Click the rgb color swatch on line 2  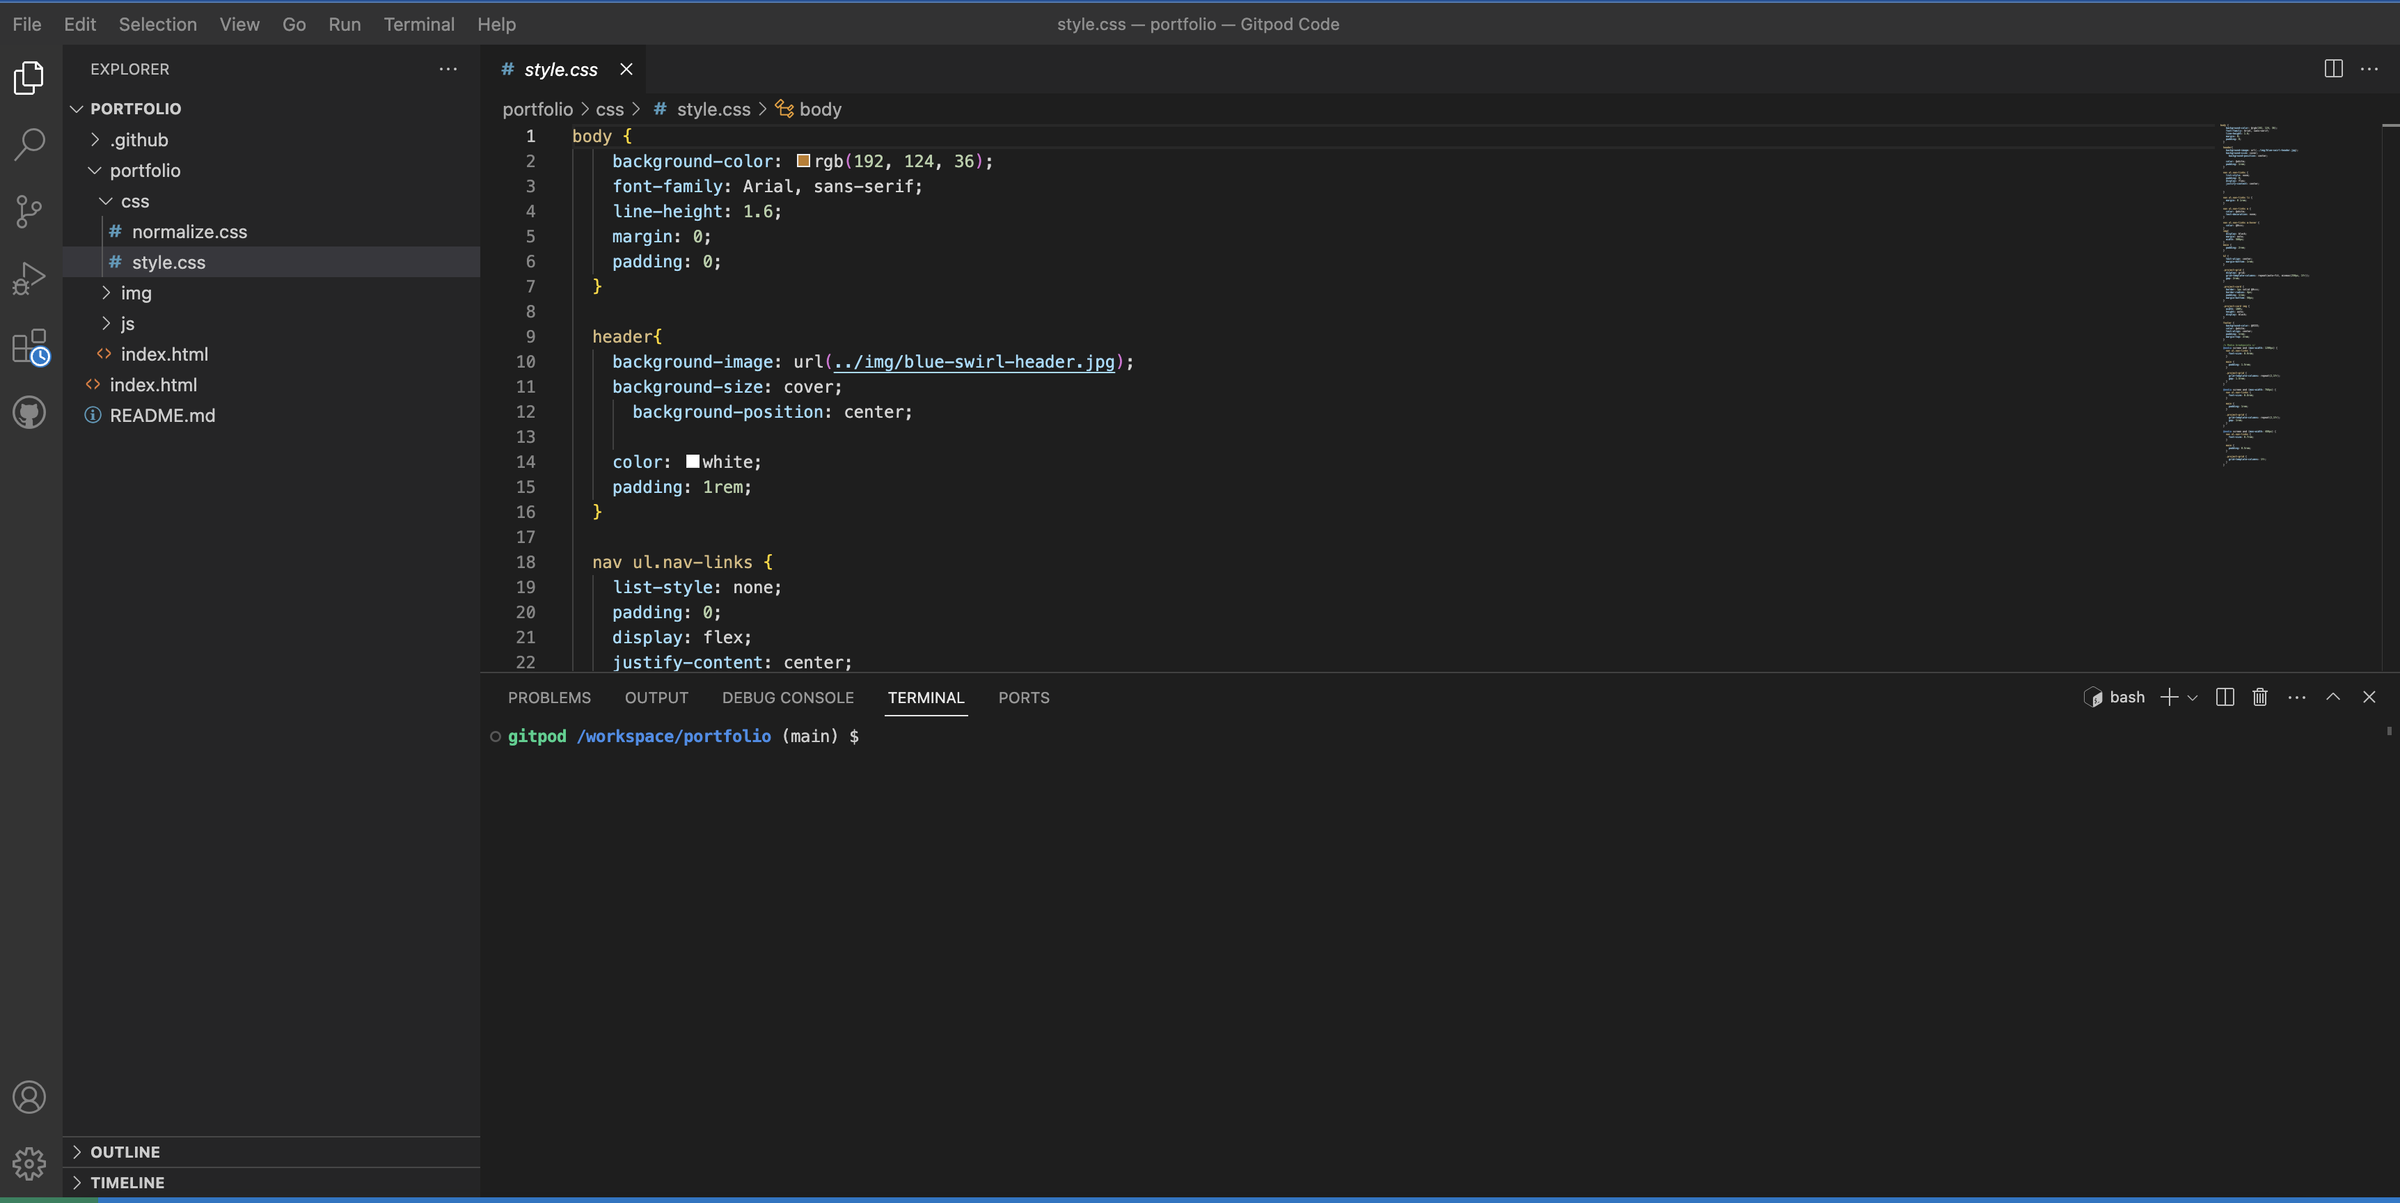[802, 160]
